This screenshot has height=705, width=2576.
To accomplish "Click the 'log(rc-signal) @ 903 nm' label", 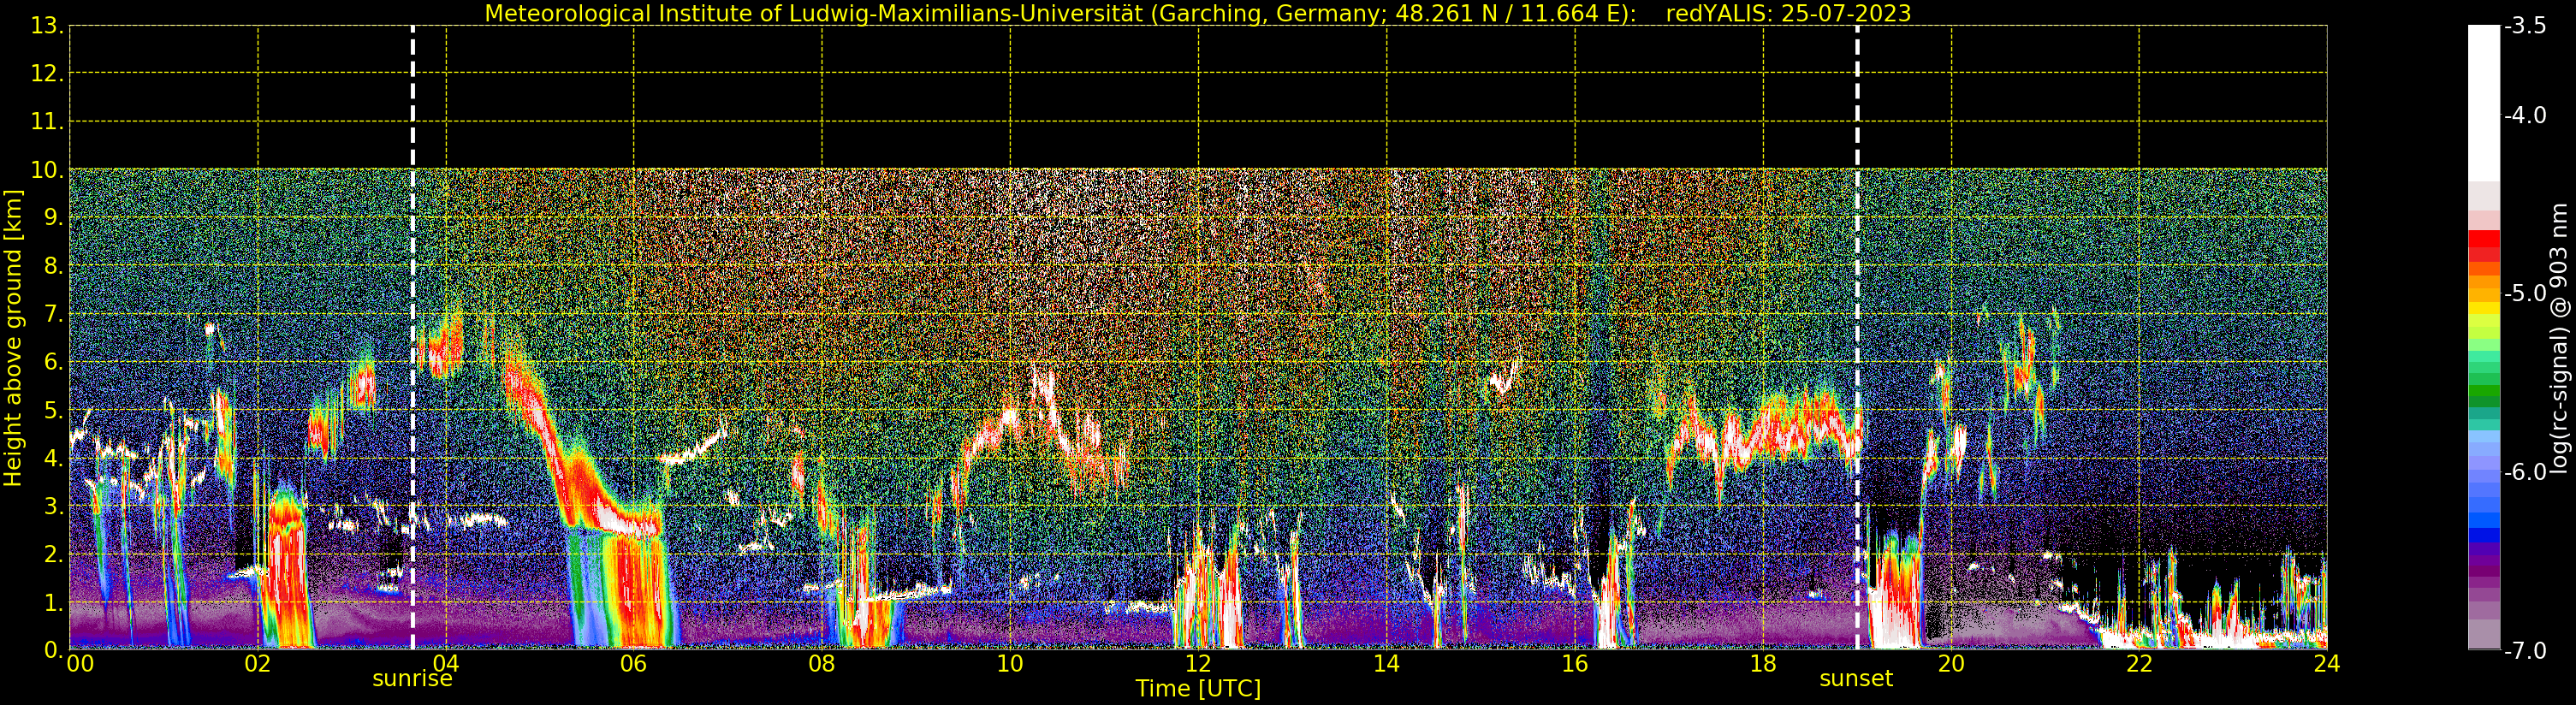I will pyautogui.click(x=2560, y=338).
